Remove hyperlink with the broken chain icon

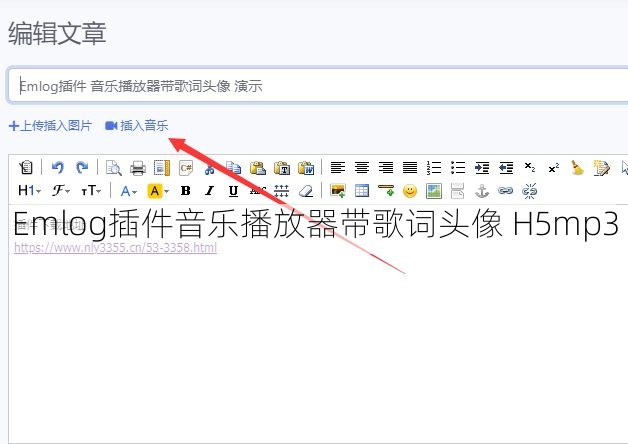[x=529, y=191]
